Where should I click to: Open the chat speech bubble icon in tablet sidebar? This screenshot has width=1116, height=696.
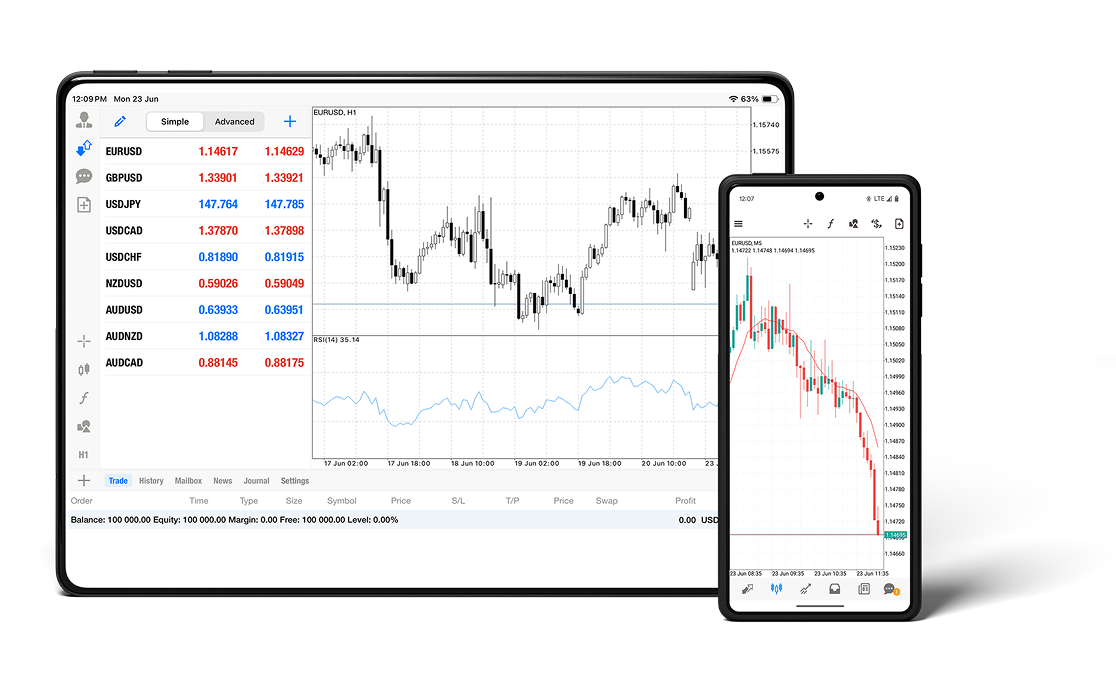(84, 177)
